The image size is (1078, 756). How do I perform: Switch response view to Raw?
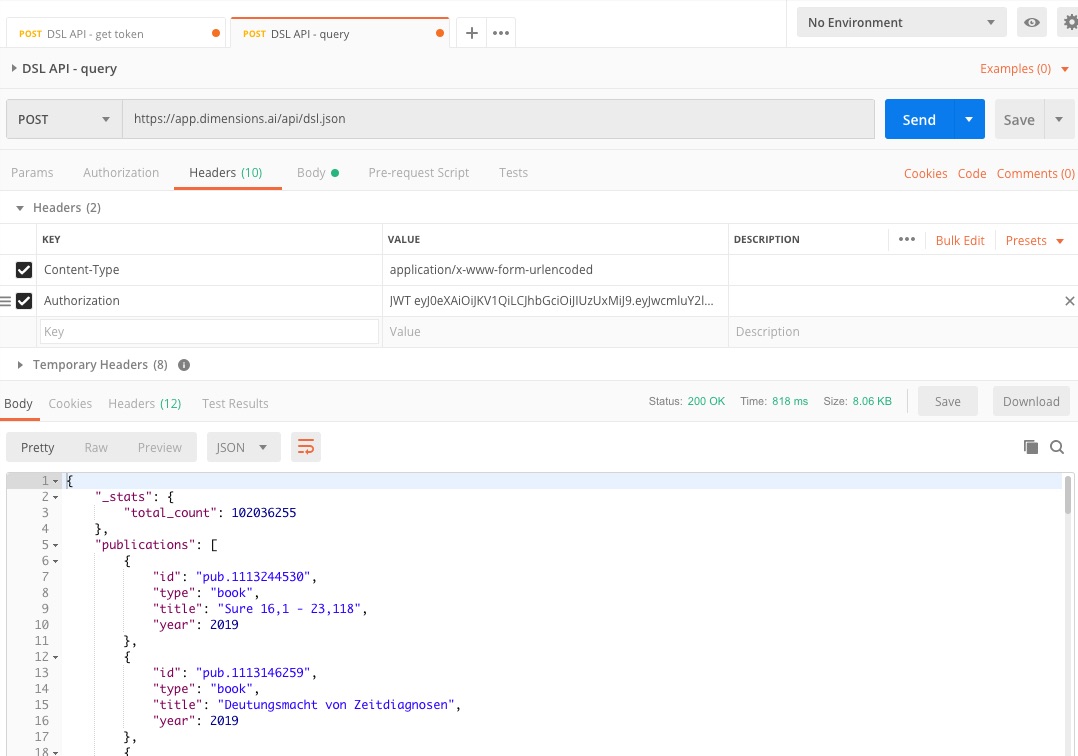tap(96, 447)
